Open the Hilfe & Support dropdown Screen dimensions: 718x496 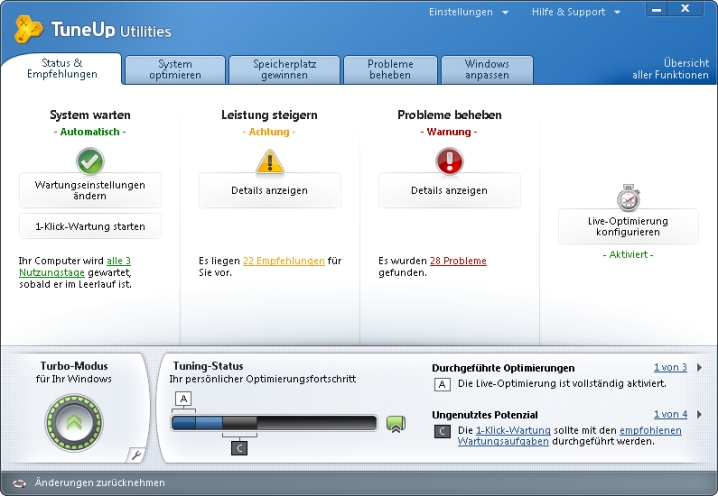coord(575,12)
